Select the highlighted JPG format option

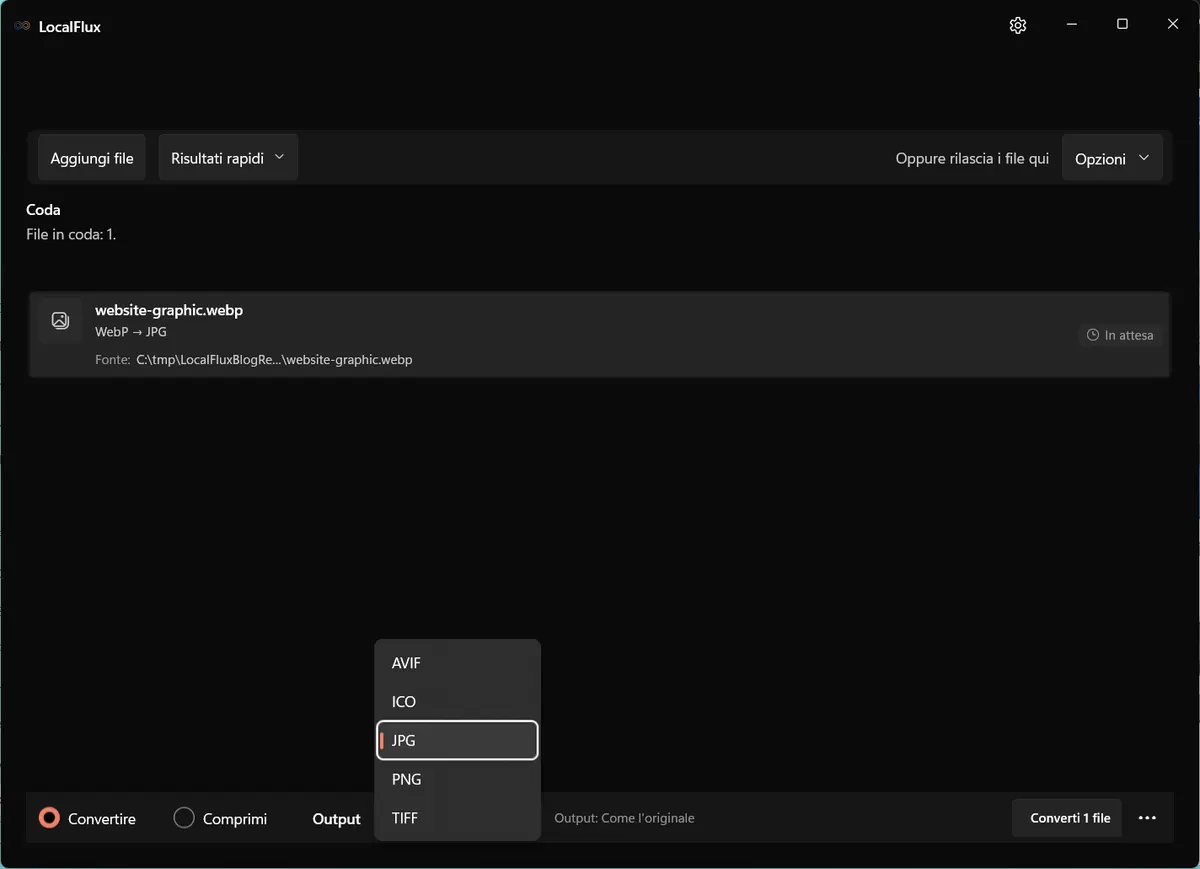tap(457, 741)
